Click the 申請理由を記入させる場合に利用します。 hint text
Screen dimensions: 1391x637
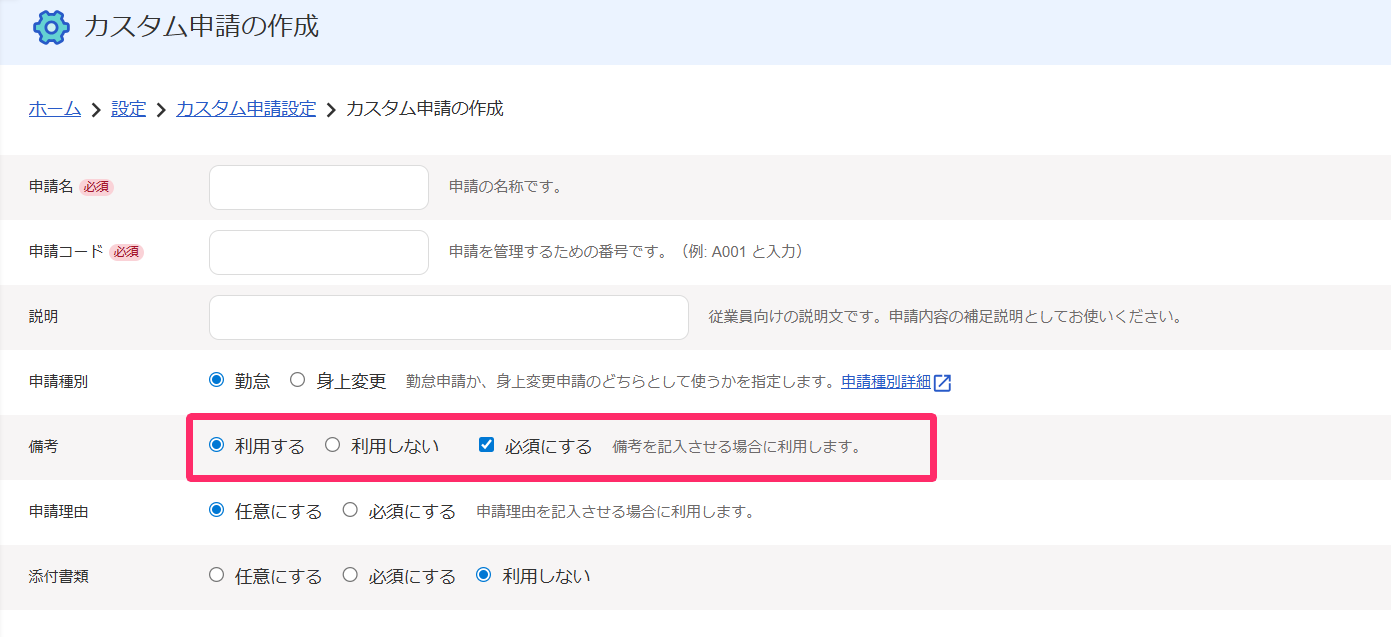[615, 512]
